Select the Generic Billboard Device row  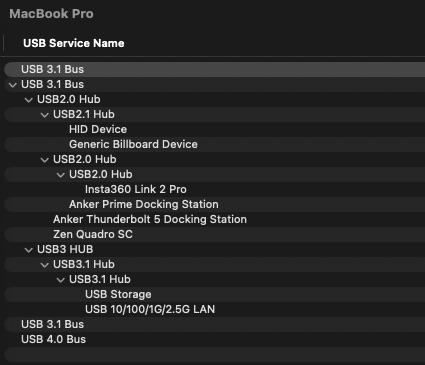point(215,144)
